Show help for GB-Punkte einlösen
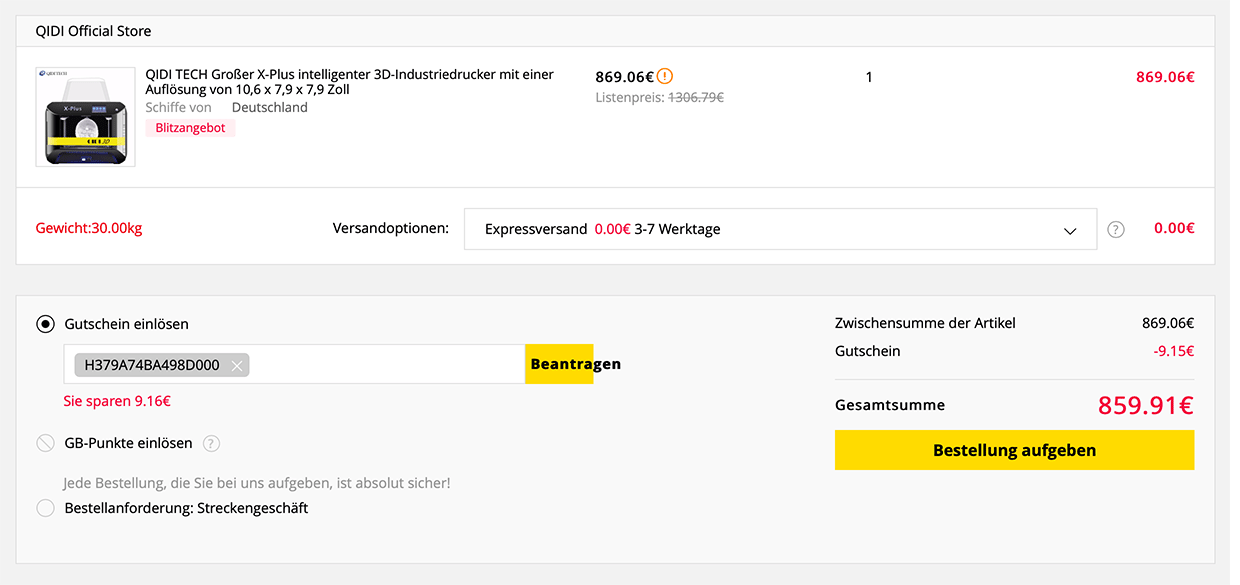Image resolution: width=1240 pixels, height=585 pixels. 211,444
